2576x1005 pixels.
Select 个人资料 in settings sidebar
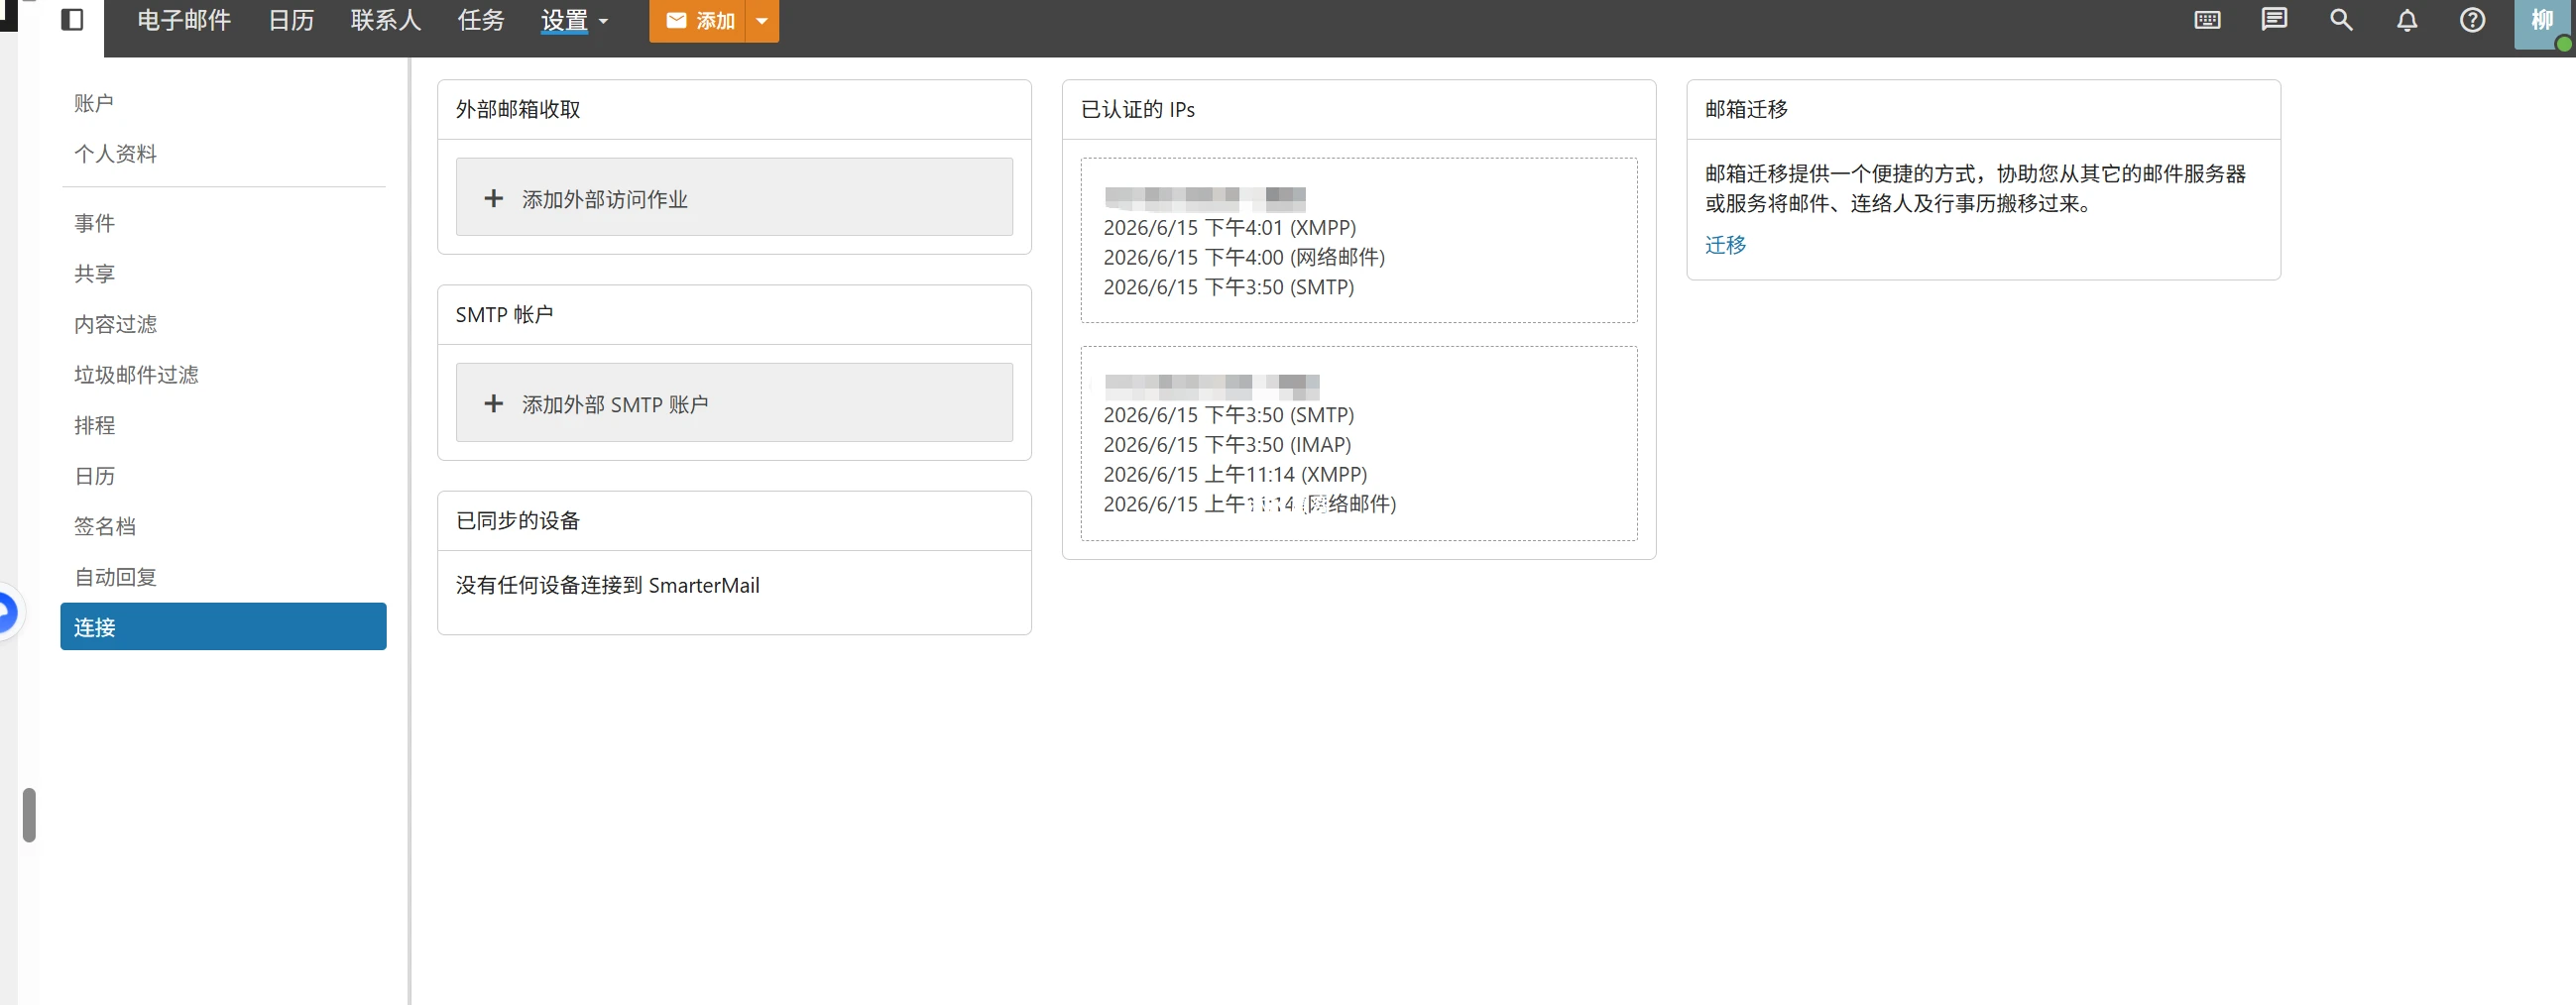click(115, 154)
